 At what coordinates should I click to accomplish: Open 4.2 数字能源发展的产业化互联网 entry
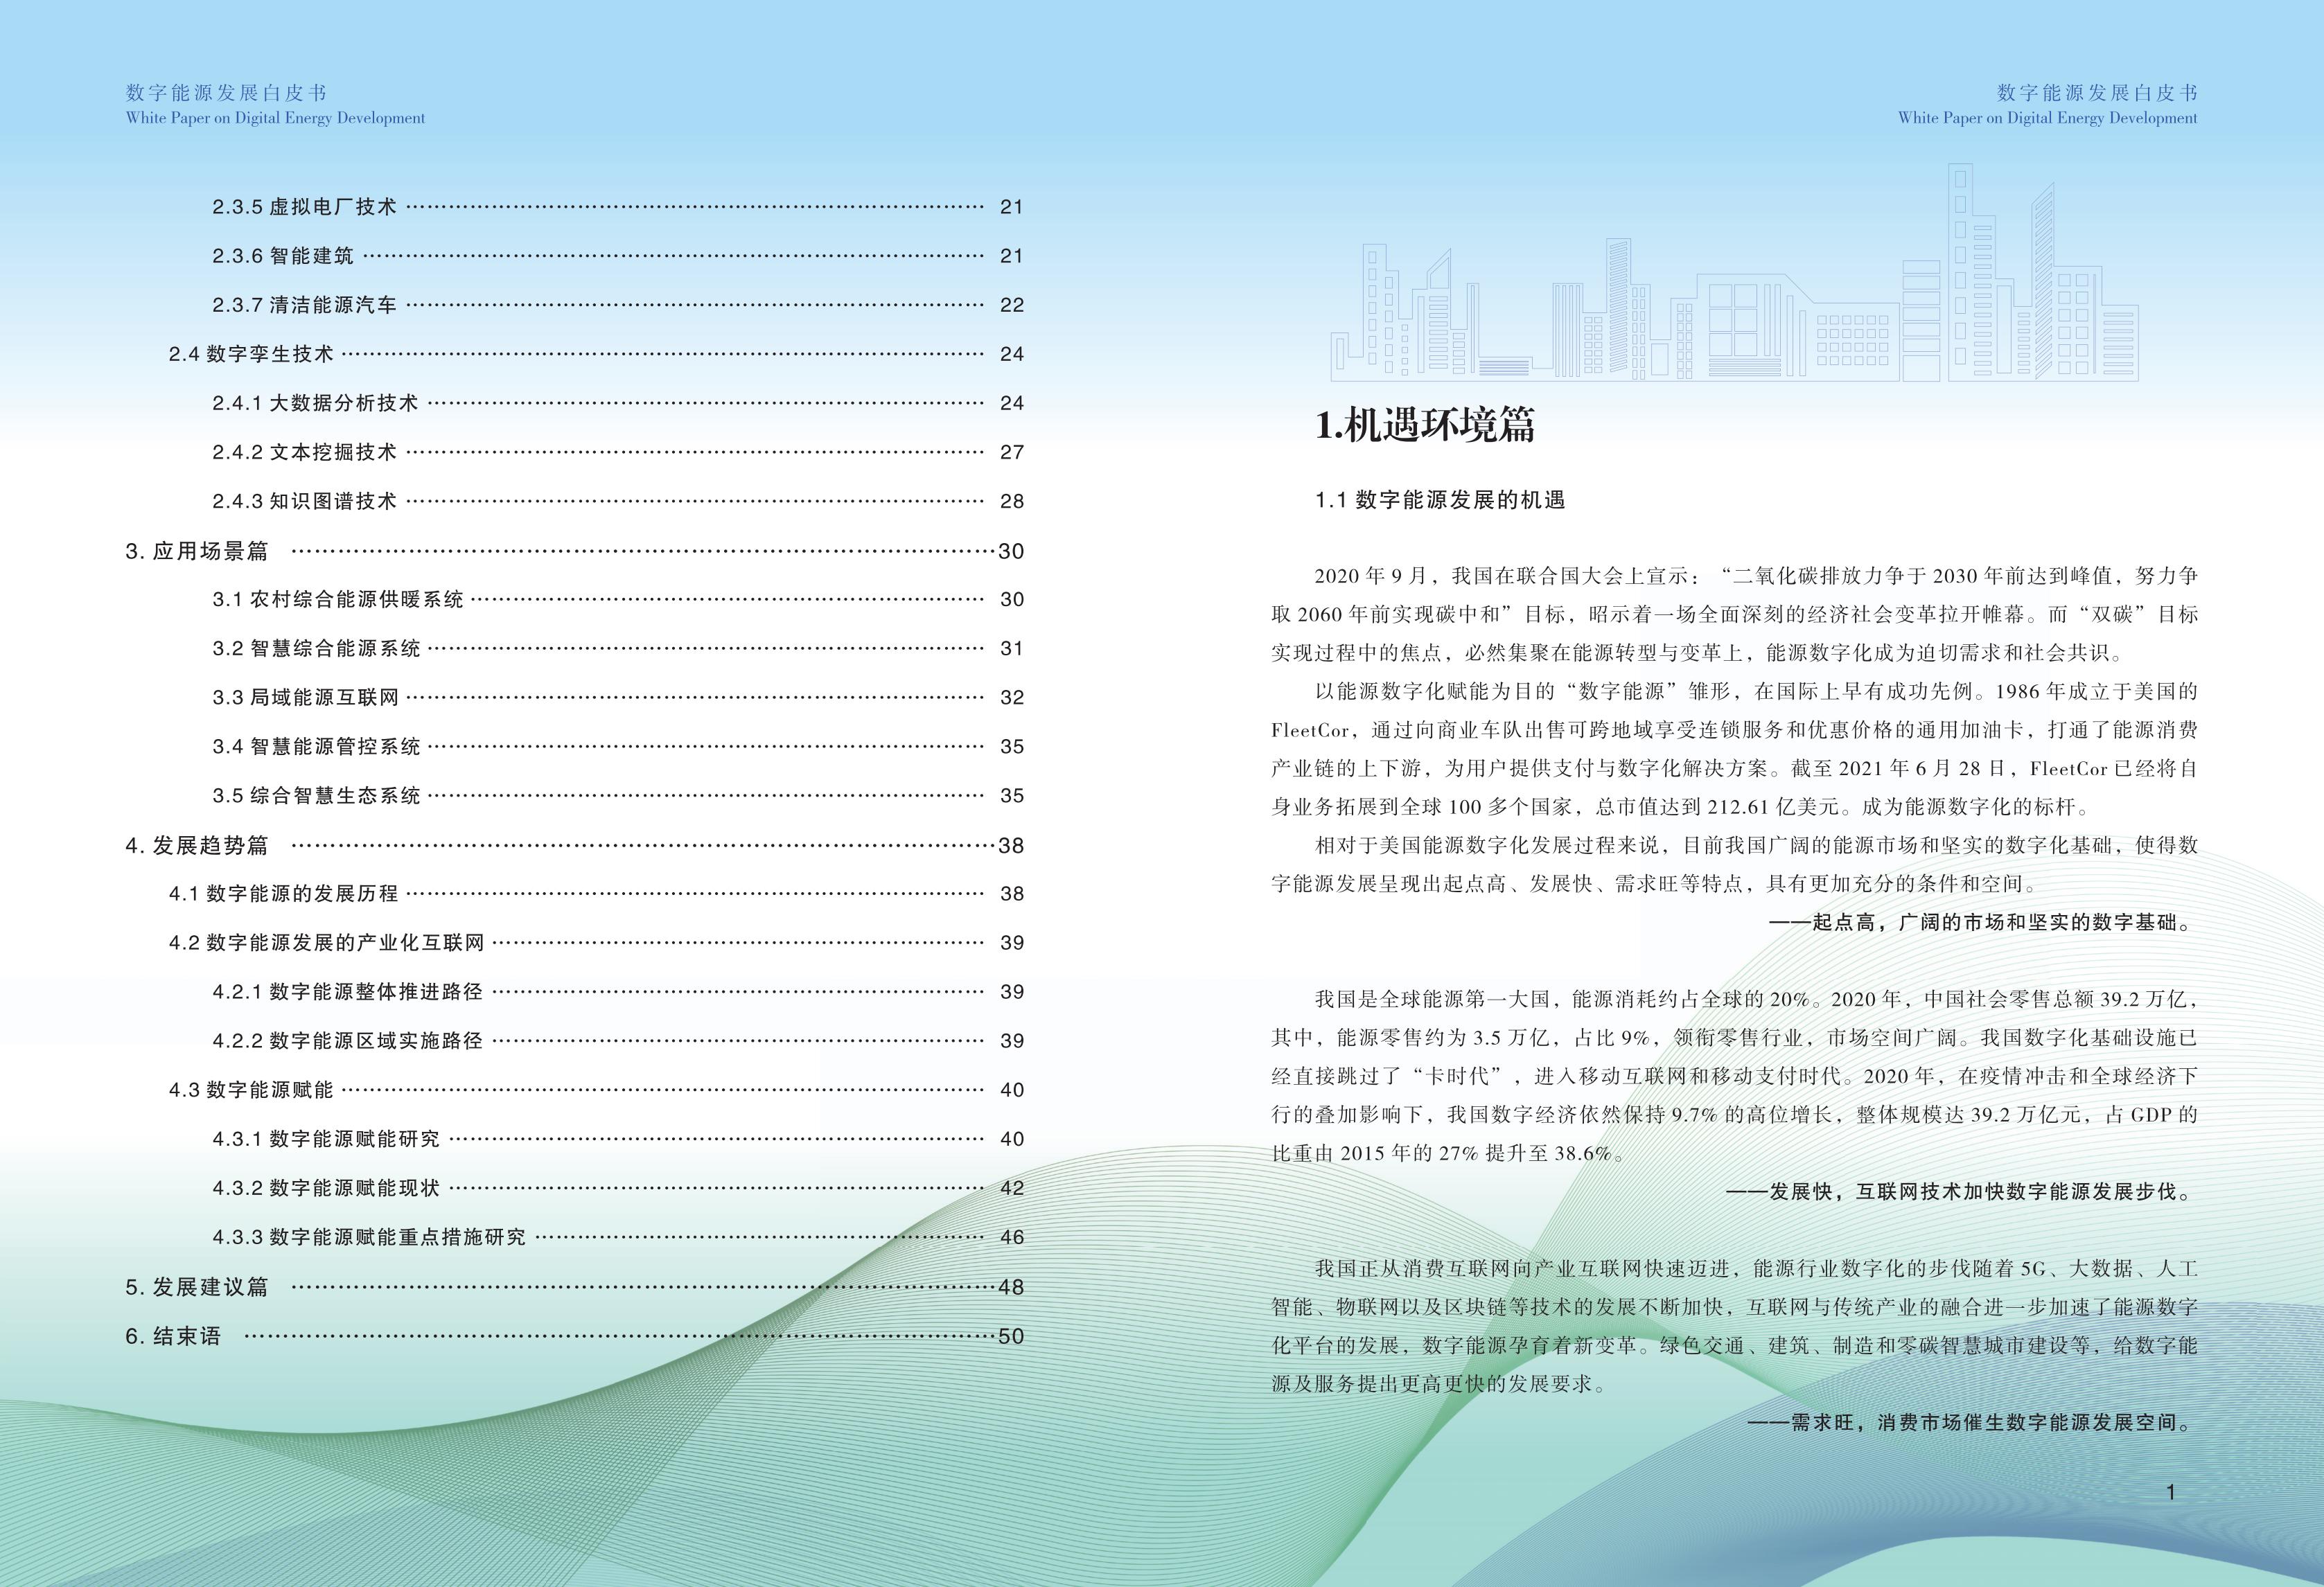(327, 943)
